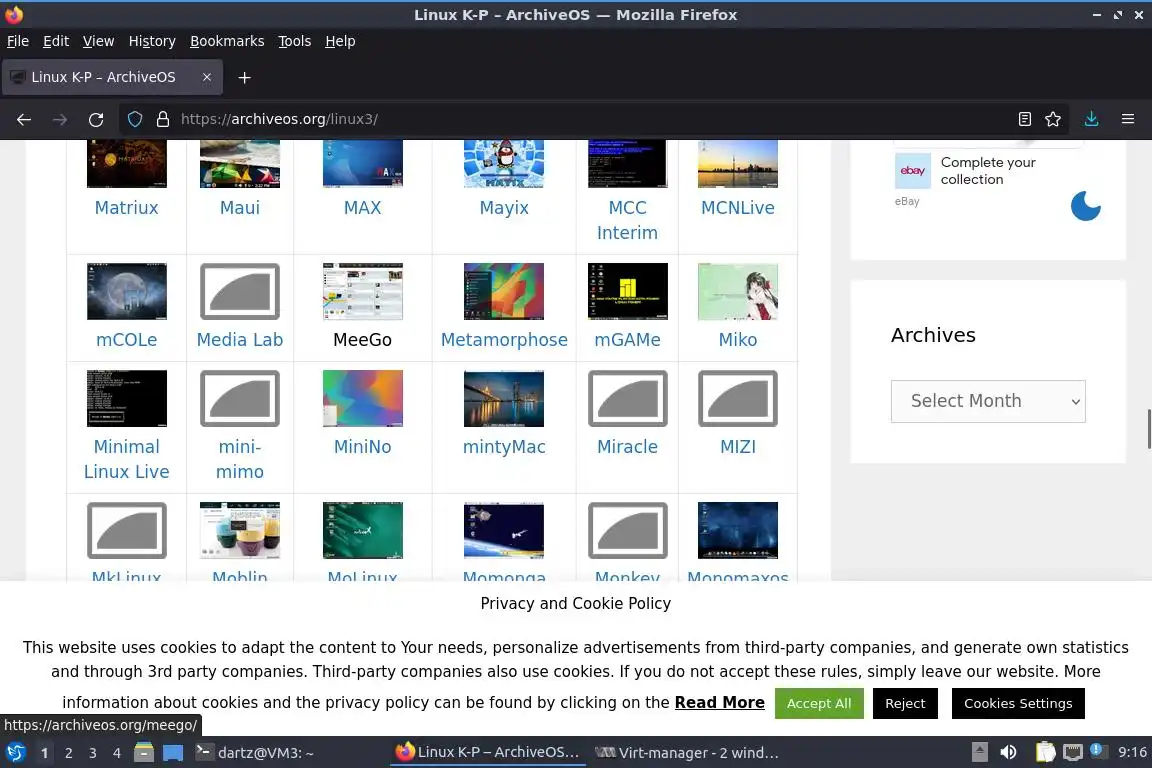Viewport: 1152px width, 768px height.
Task: Click the page vertical scrollbar handle
Action: point(1149,428)
